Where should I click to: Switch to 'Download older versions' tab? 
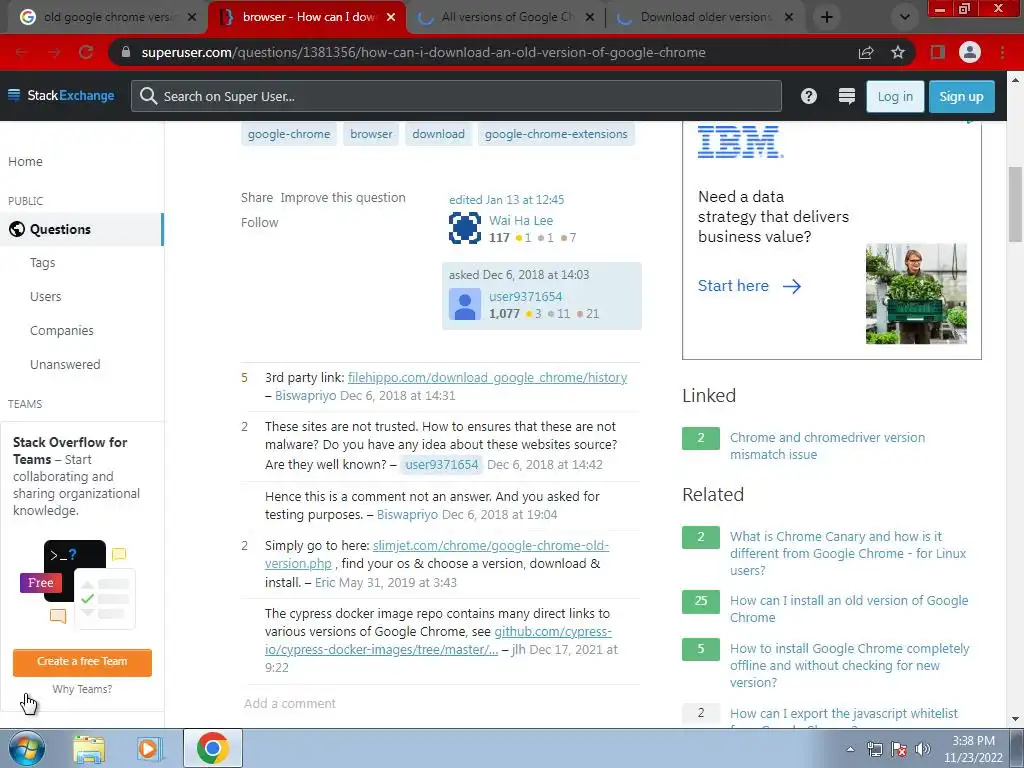coord(705,17)
